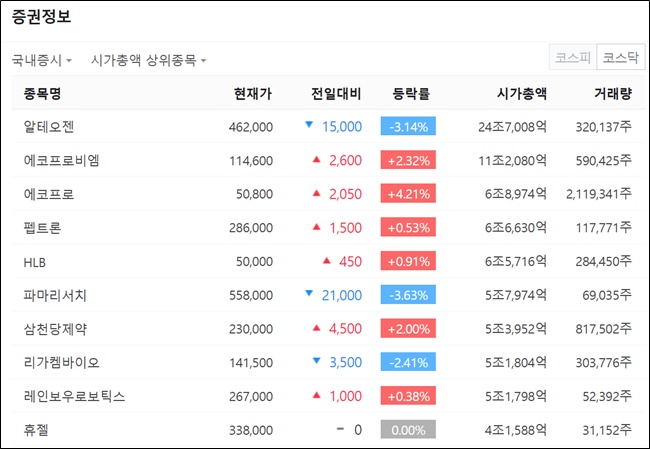Open the 에코프로비엠 stock link
The width and height of the screenshot is (650, 449).
coord(61,160)
